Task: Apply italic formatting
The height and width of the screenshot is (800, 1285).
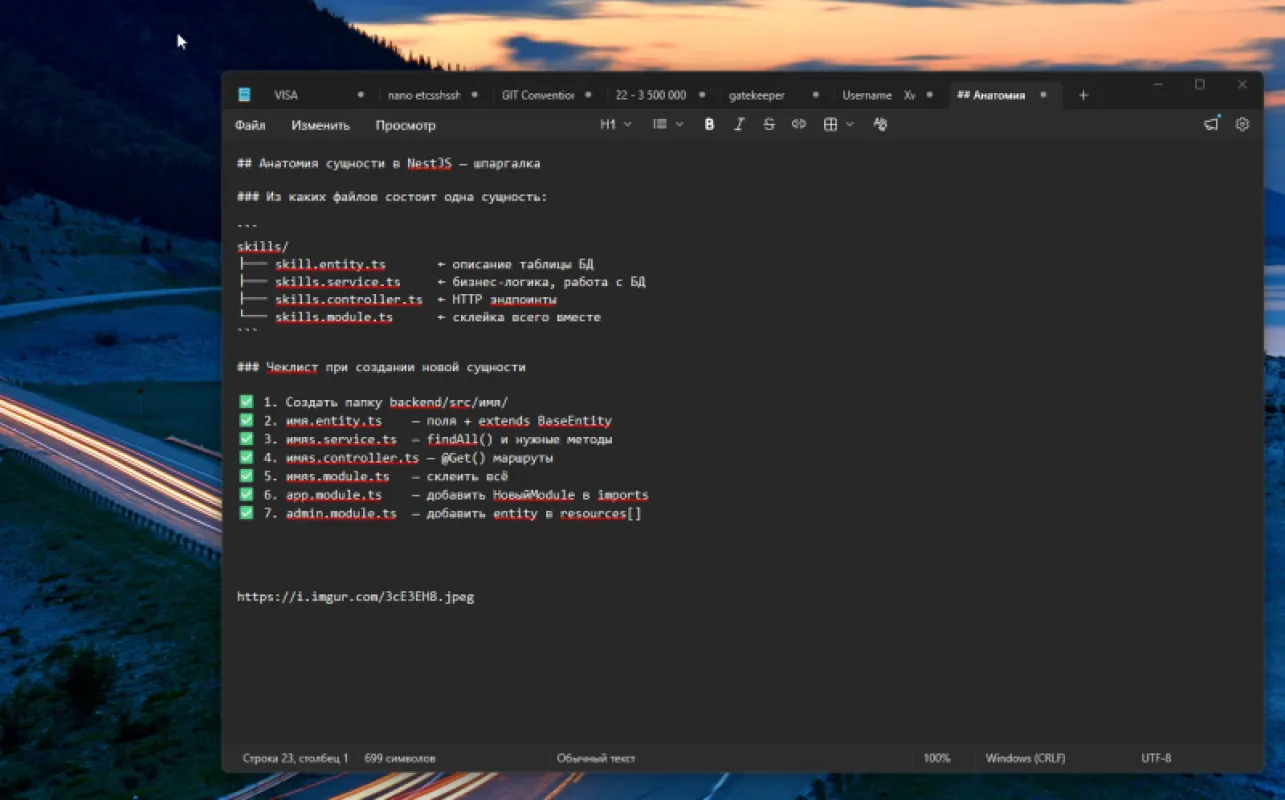Action: point(739,125)
